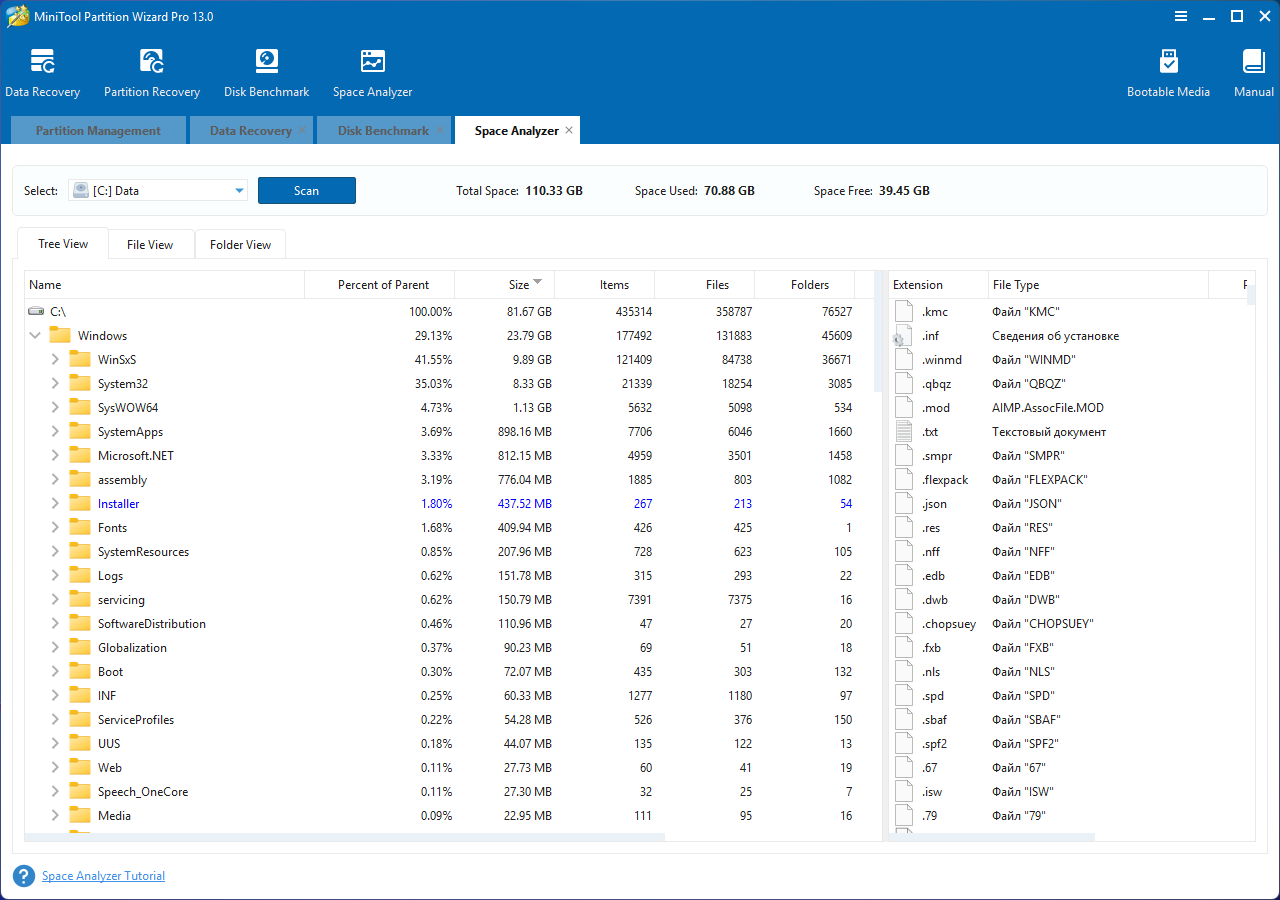Screen dimensions: 1280x900
Task: Sort by the Items column header
Action: pyautogui.click(x=605, y=285)
